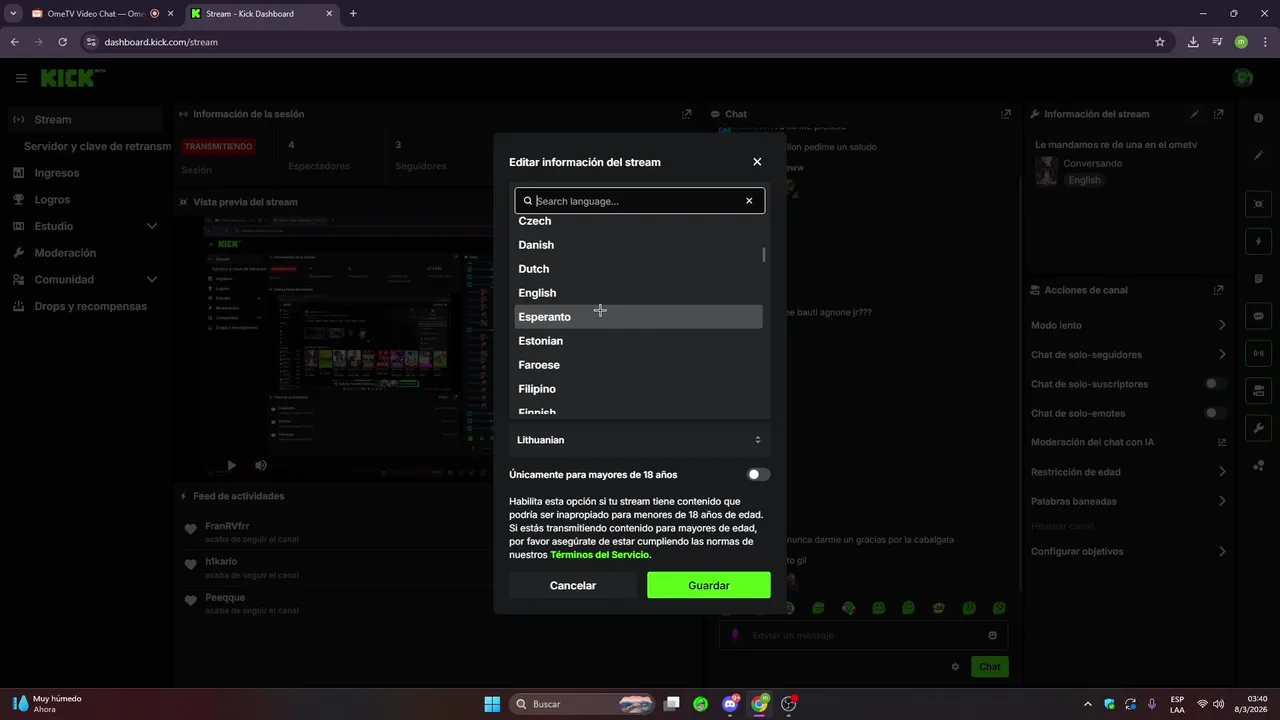Open chat settings gear icon
1280x720 pixels.
tap(955, 667)
